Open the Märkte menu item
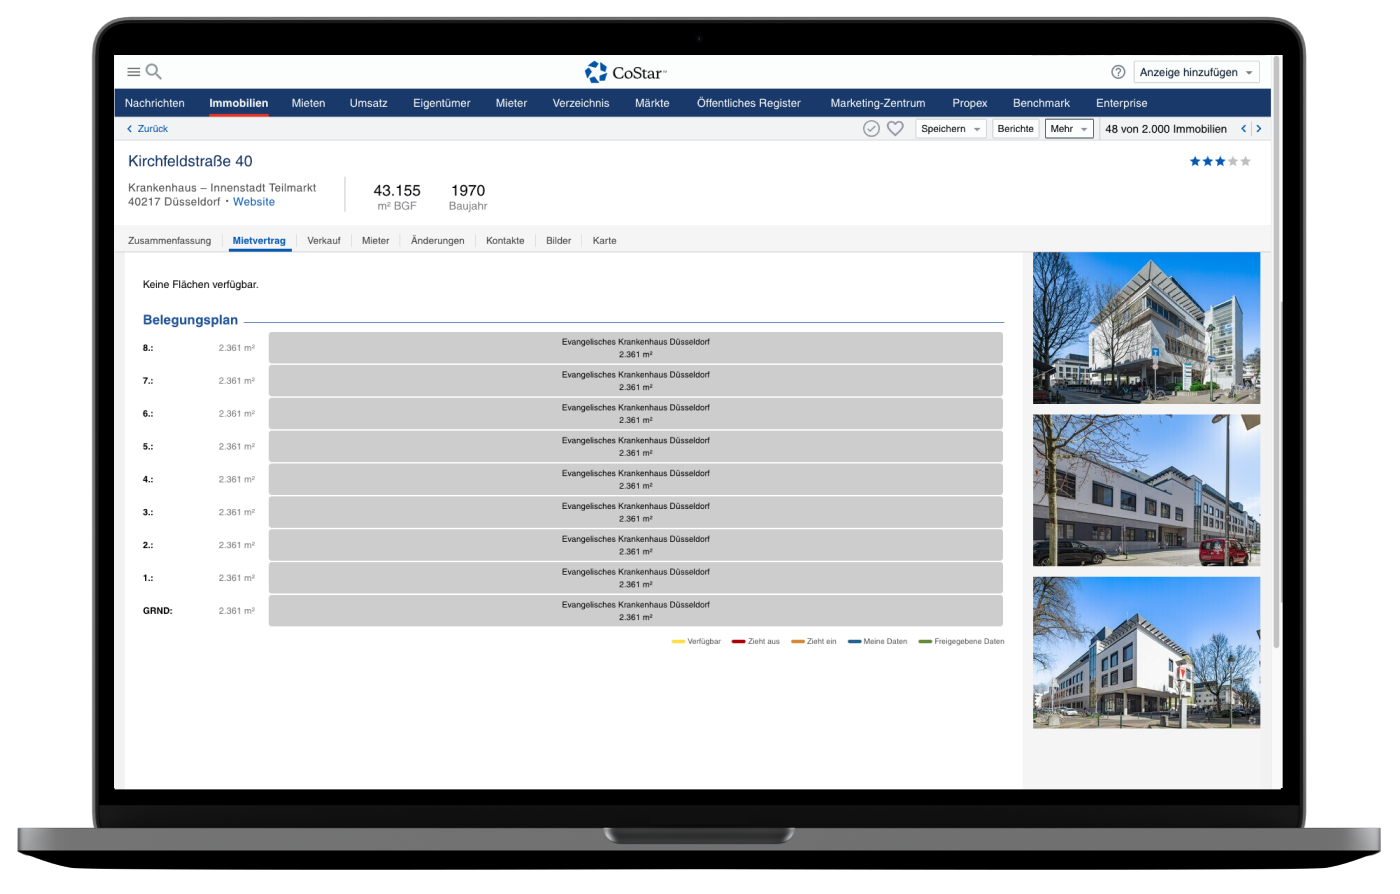The width and height of the screenshot is (1400, 894). [x=652, y=103]
